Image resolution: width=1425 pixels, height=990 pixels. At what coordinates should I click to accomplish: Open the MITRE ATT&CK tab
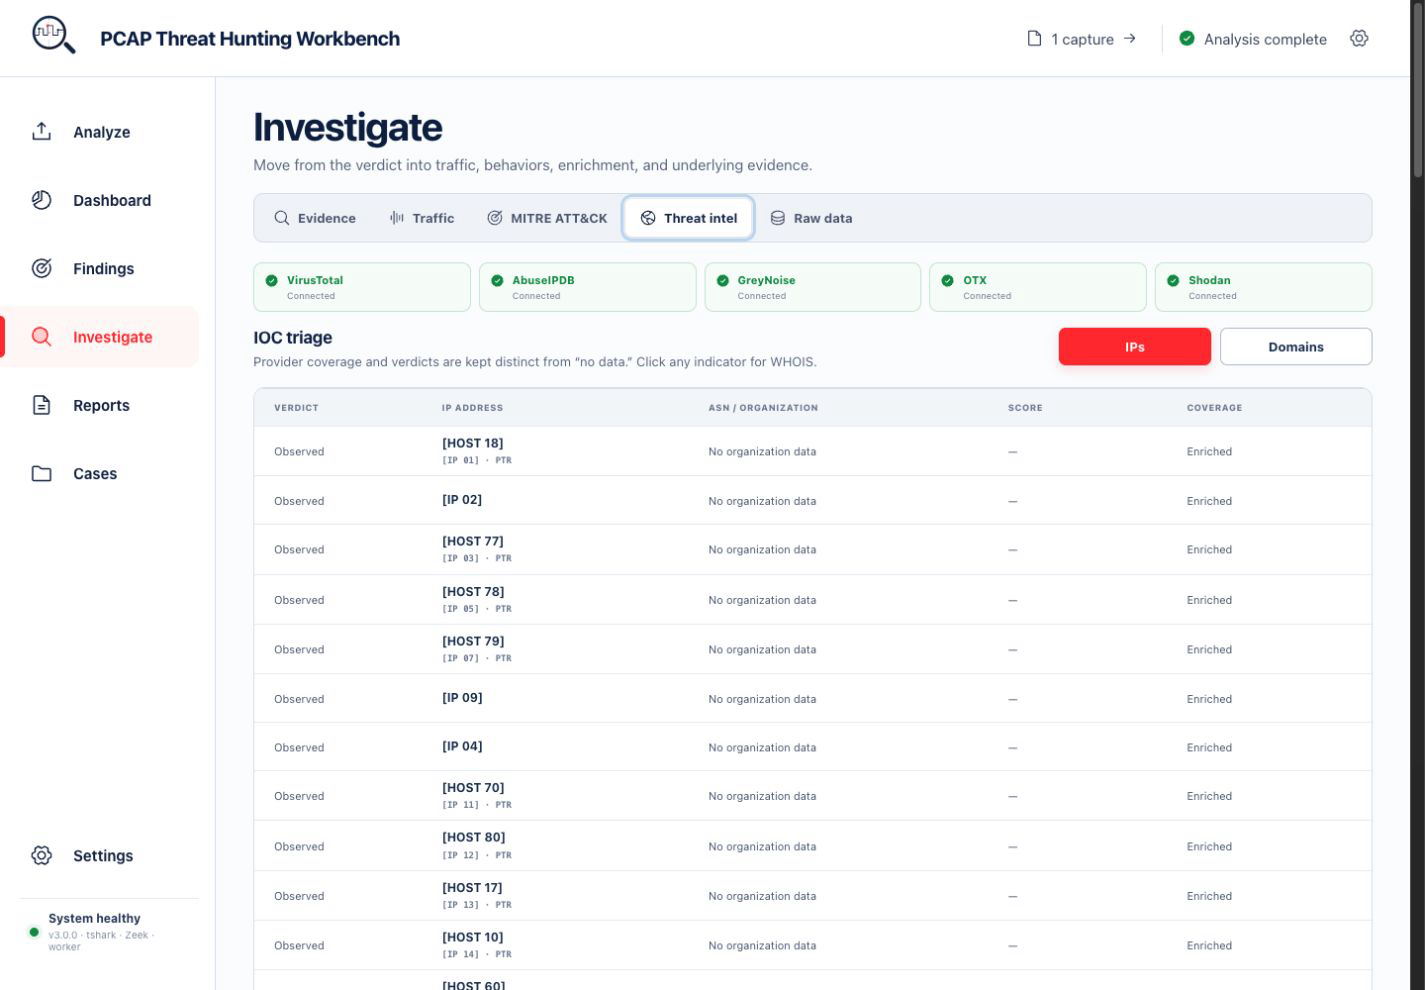click(547, 218)
